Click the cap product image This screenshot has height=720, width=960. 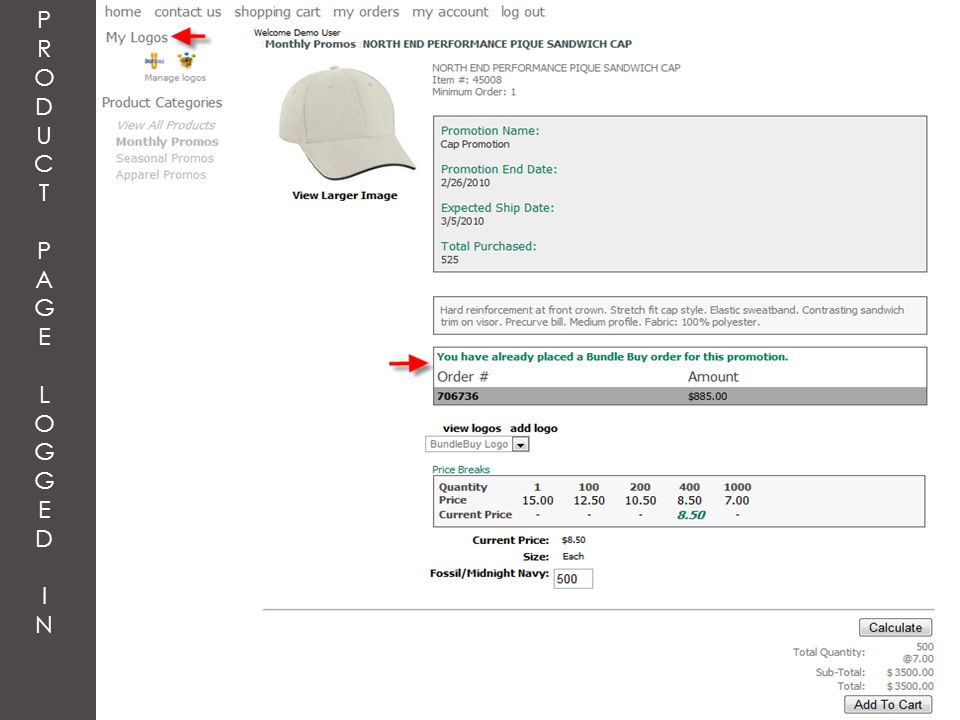point(346,122)
